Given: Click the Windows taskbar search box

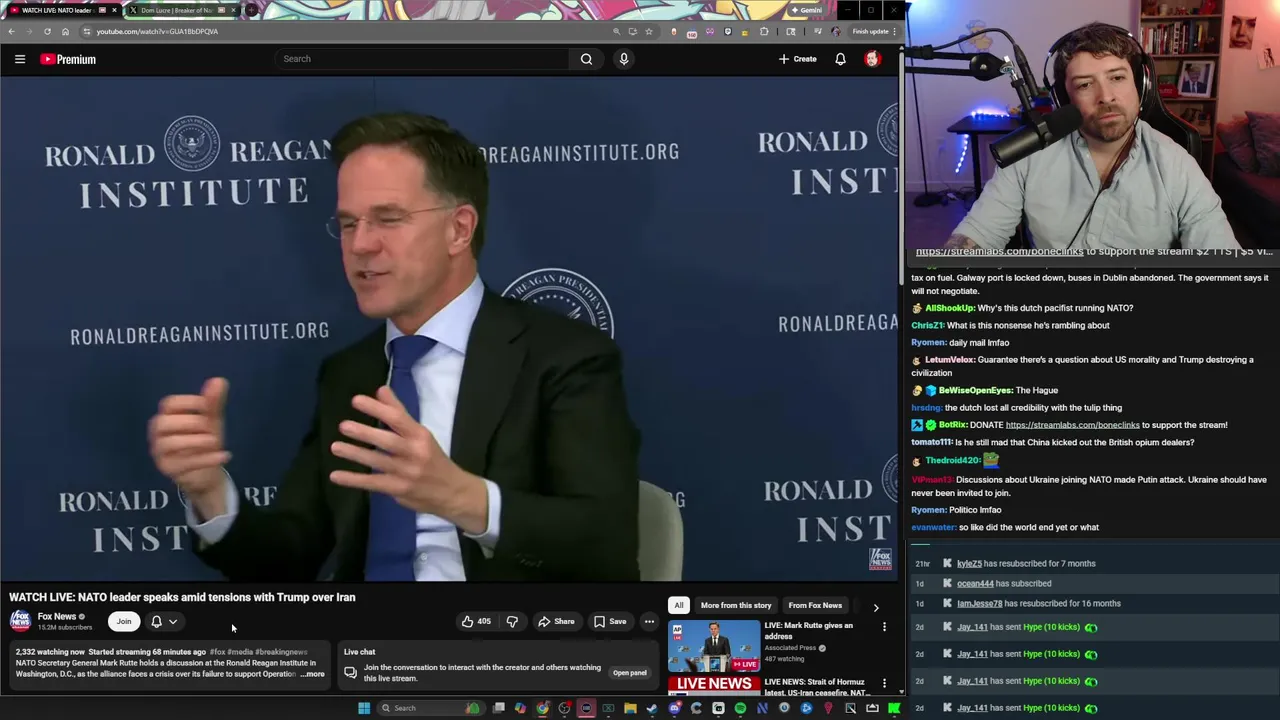Looking at the screenshot, I should [430, 708].
